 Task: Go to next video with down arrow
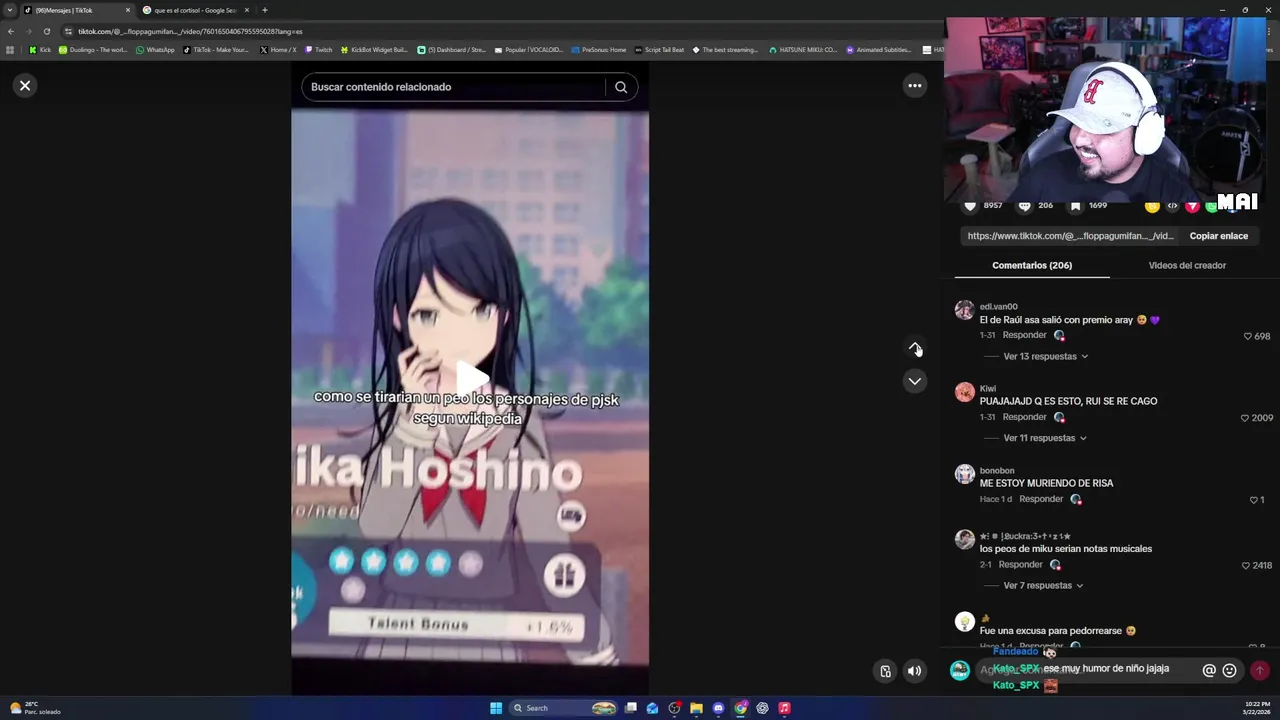914,381
